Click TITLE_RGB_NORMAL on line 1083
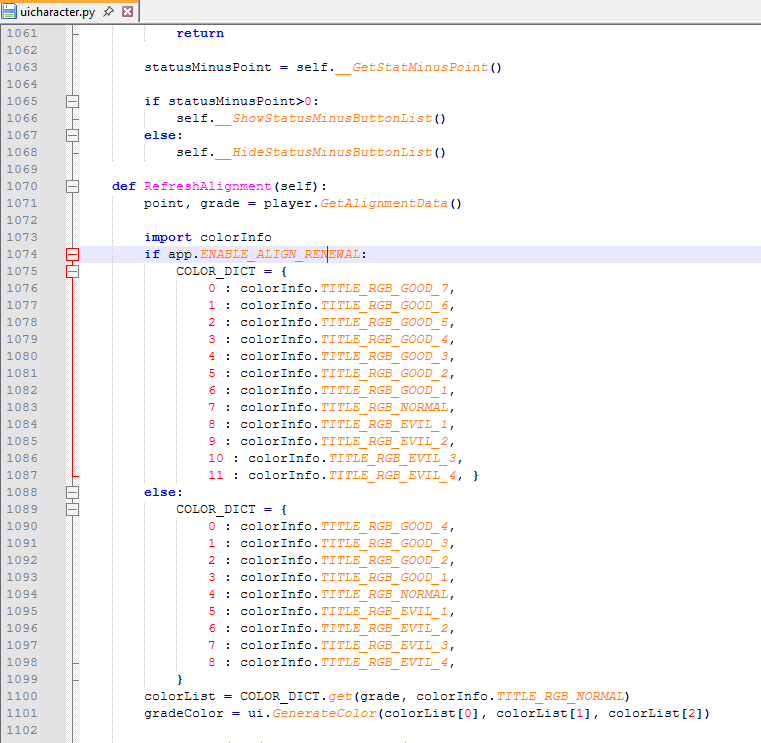This screenshot has width=761, height=743. (386, 407)
